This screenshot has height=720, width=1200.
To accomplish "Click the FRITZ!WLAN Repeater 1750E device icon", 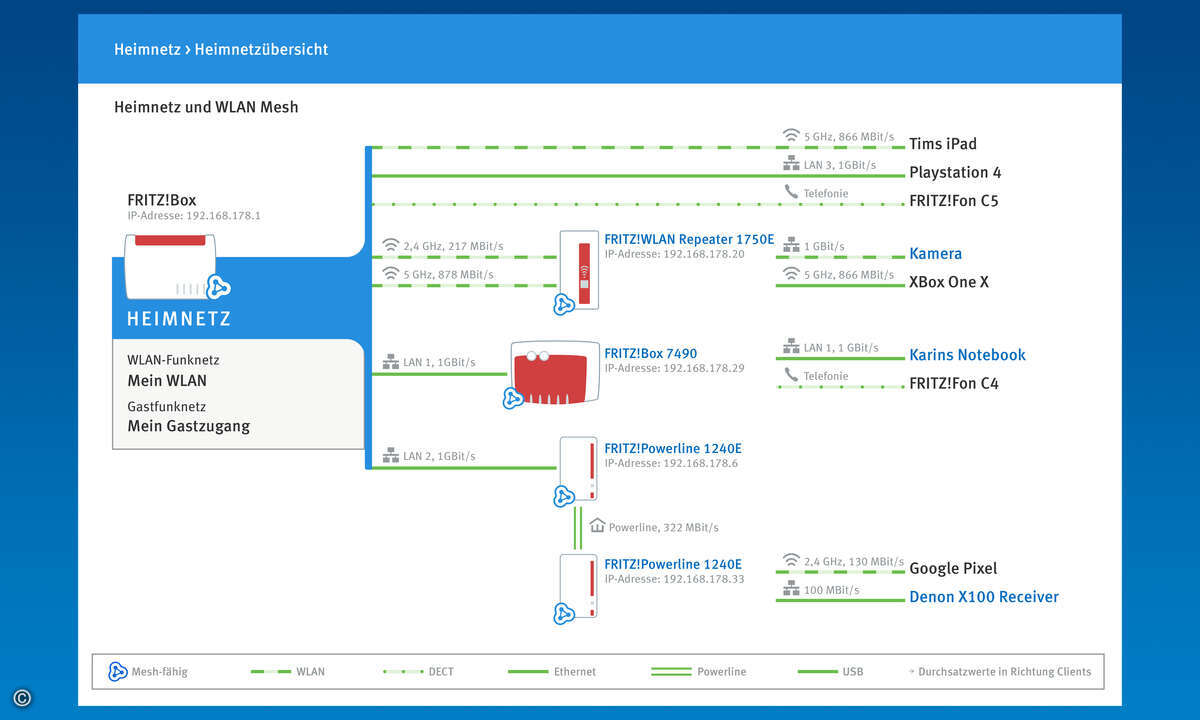I will 578,270.
